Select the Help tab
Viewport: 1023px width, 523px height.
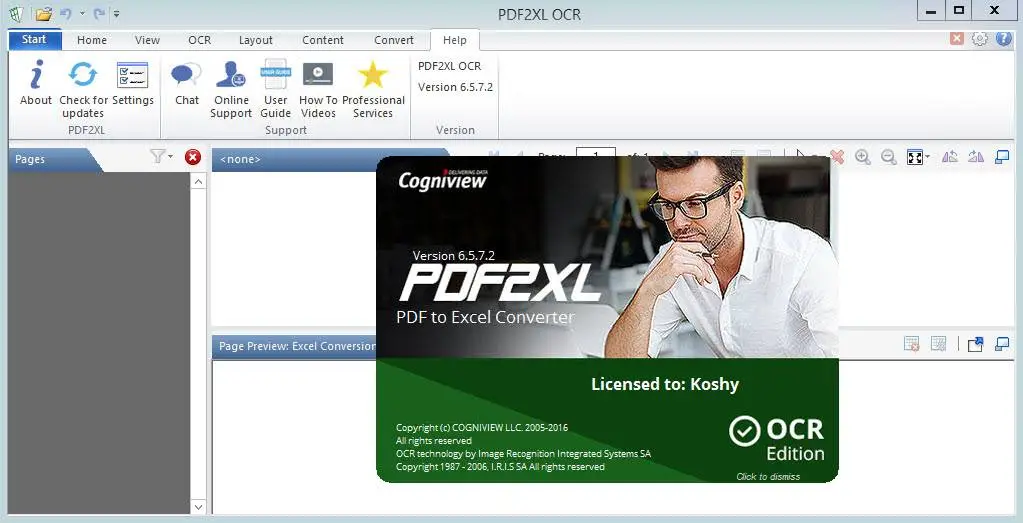click(x=455, y=40)
